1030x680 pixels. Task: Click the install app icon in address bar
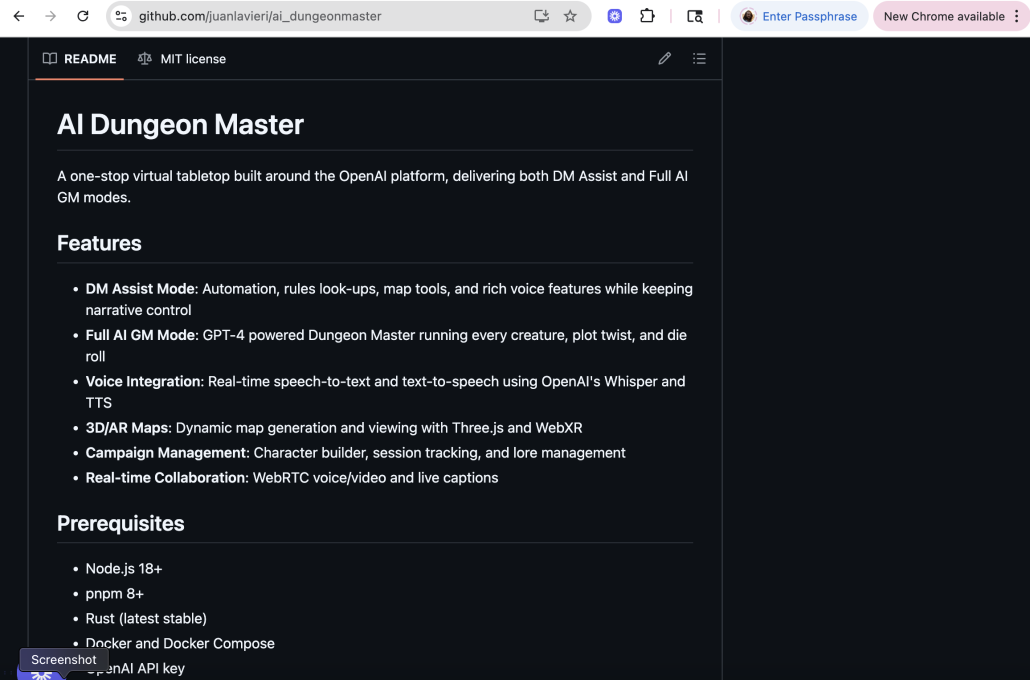(542, 16)
